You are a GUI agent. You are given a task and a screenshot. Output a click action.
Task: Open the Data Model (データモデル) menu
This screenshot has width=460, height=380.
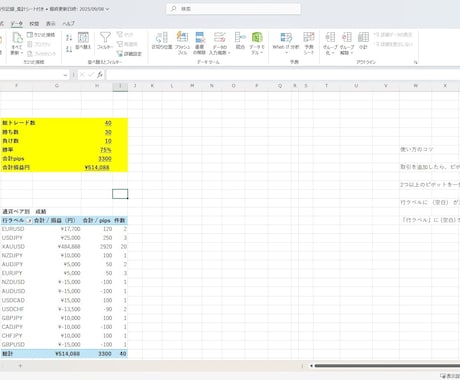pos(257,43)
